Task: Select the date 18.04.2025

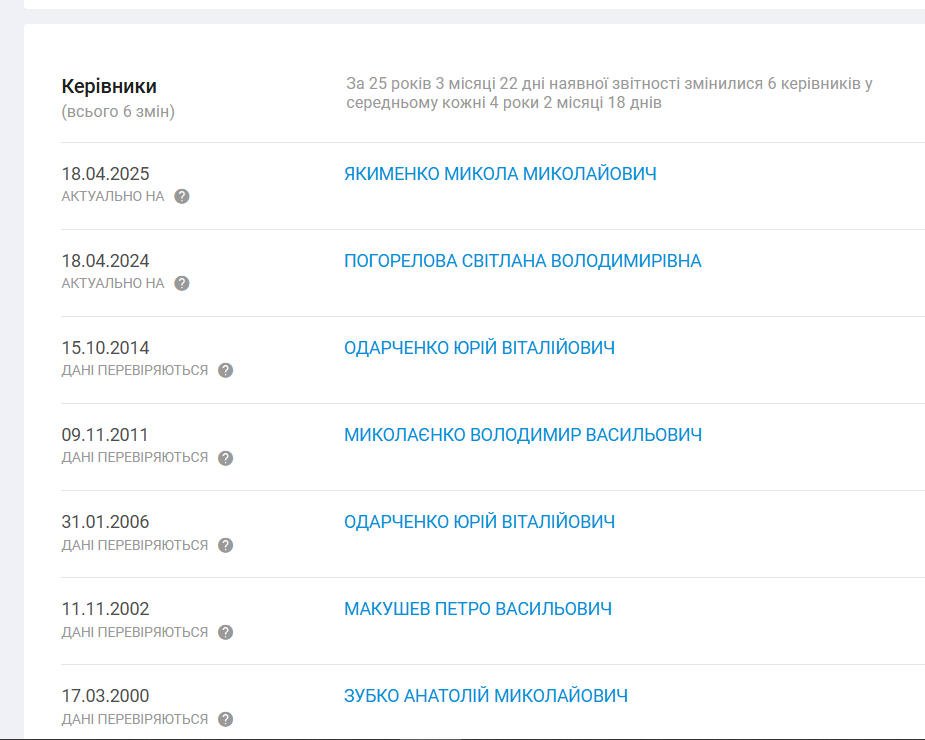Action: pos(106,174)
